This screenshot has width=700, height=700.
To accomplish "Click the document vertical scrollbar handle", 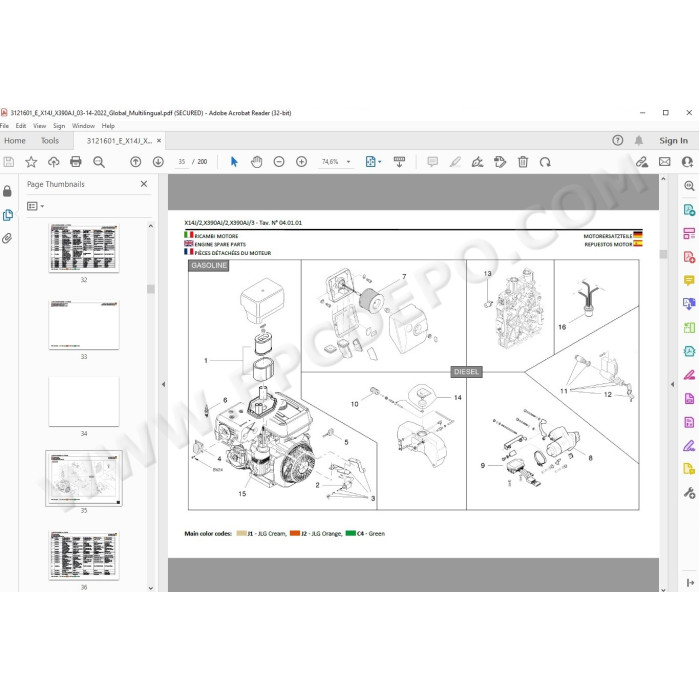I will [x=663, y=254].
